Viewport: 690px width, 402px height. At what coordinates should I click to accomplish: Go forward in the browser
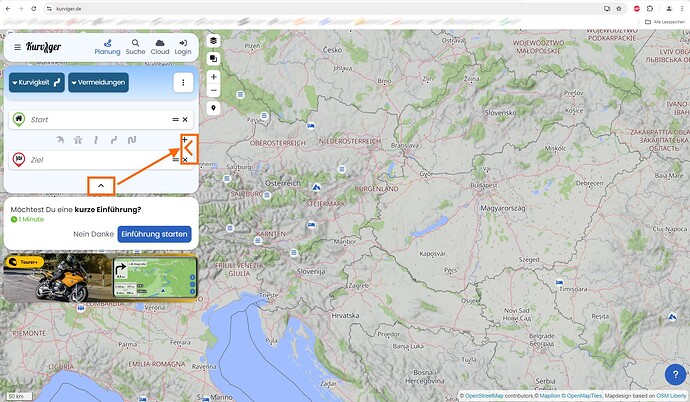coord(21,8)
